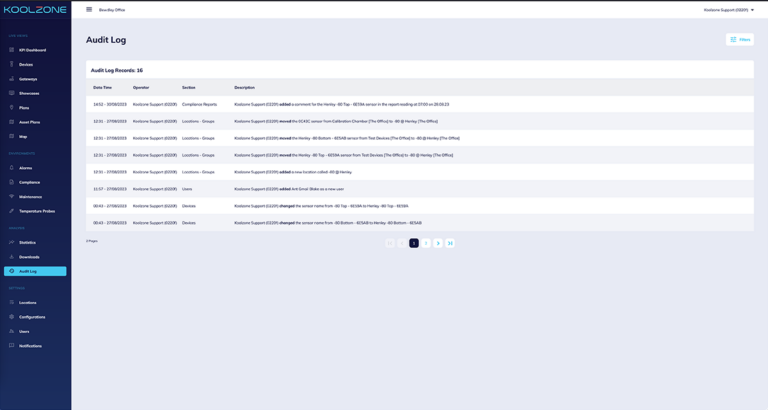
Task: Click the Statistics chart icon
Action: [x=12, y=242]
